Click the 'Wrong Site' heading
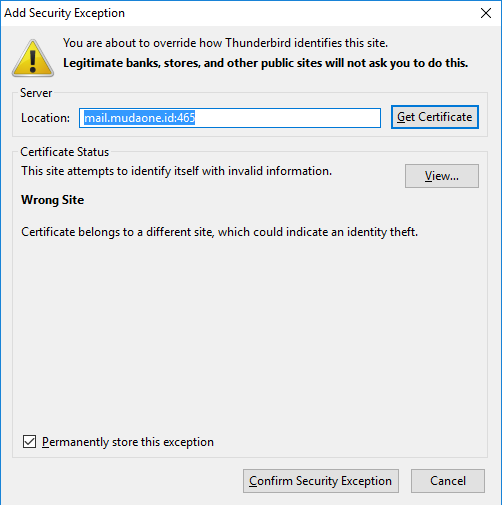Screen dimensions: 502x505 [x=52, y=200]
